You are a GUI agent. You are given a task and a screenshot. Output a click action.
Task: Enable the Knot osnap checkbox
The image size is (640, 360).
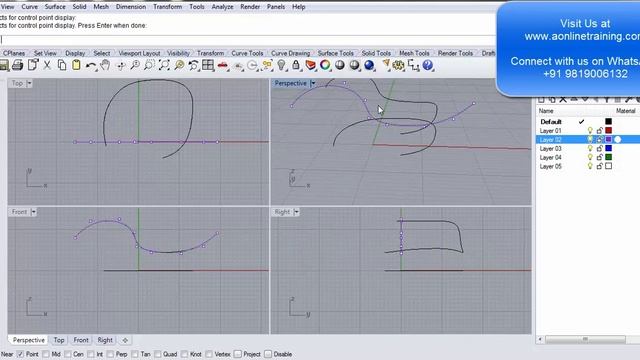pyautogui.click(x=184, y=354)
